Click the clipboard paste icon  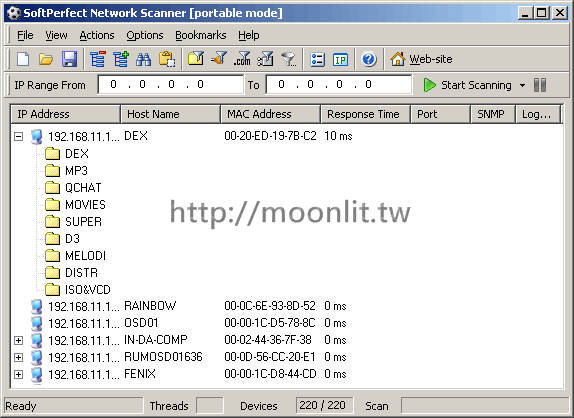click(x=167, y=59)
